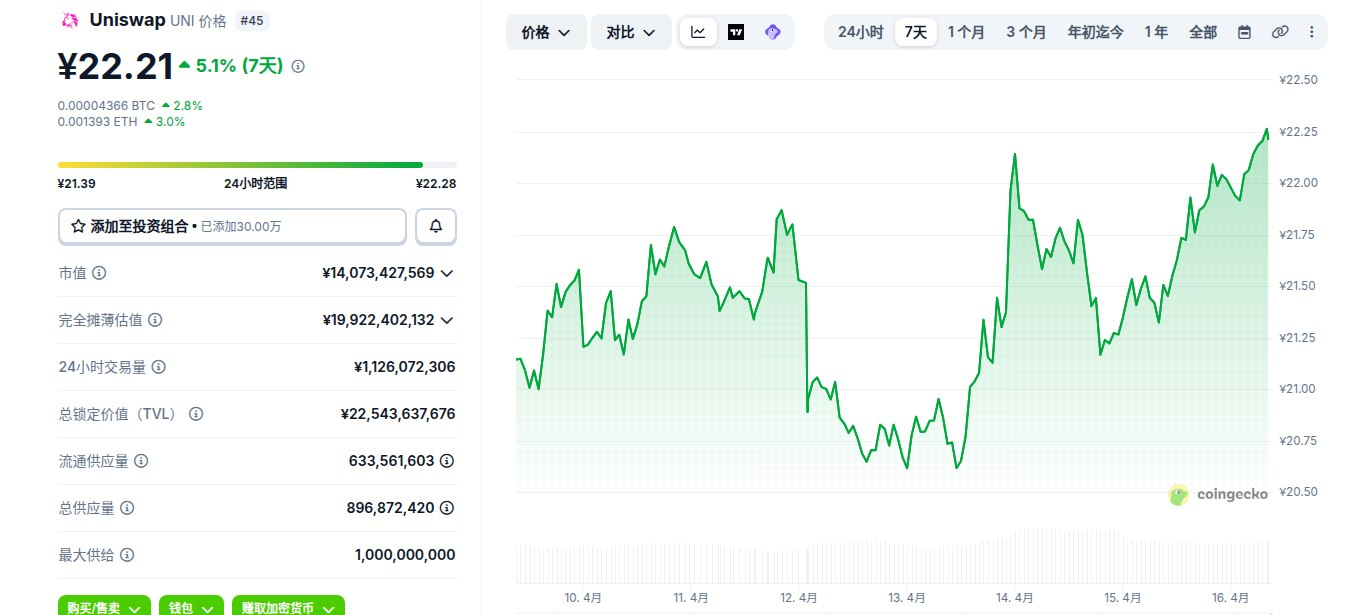The height and width of the screenshot is (615, 1360).
Task: Click the 1,000,000,000 max supply value
Action: pyautogui.click(x=405, y=555)
